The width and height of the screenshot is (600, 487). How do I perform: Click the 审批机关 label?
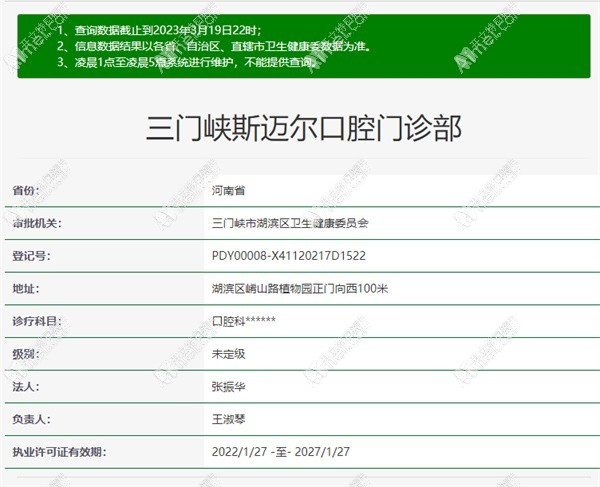[x=37, y=223]
